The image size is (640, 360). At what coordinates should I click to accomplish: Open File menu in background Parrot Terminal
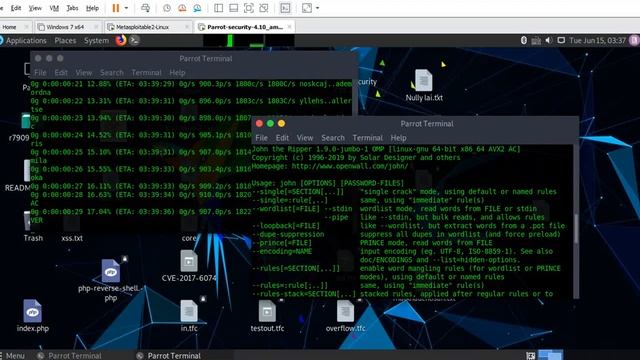pos(40,73)
